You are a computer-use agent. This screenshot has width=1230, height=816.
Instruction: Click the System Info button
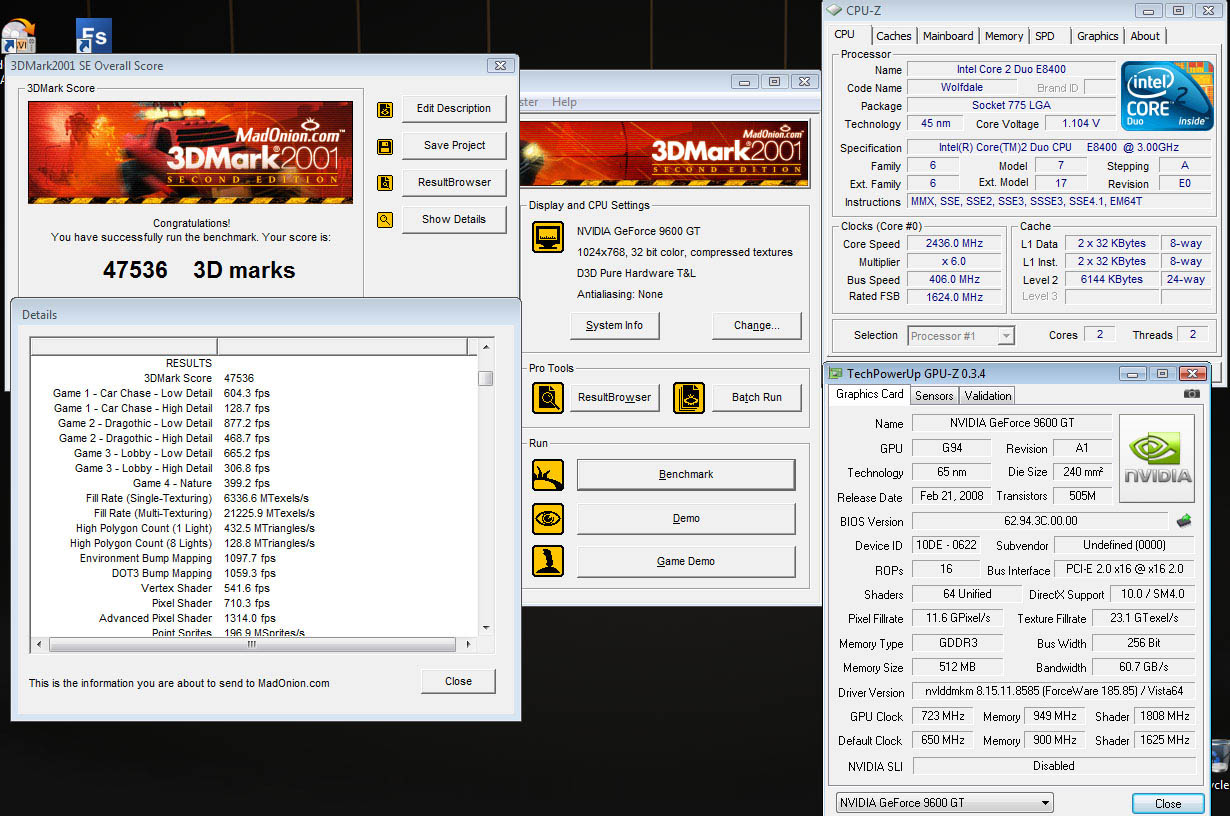tap(614, 326)
